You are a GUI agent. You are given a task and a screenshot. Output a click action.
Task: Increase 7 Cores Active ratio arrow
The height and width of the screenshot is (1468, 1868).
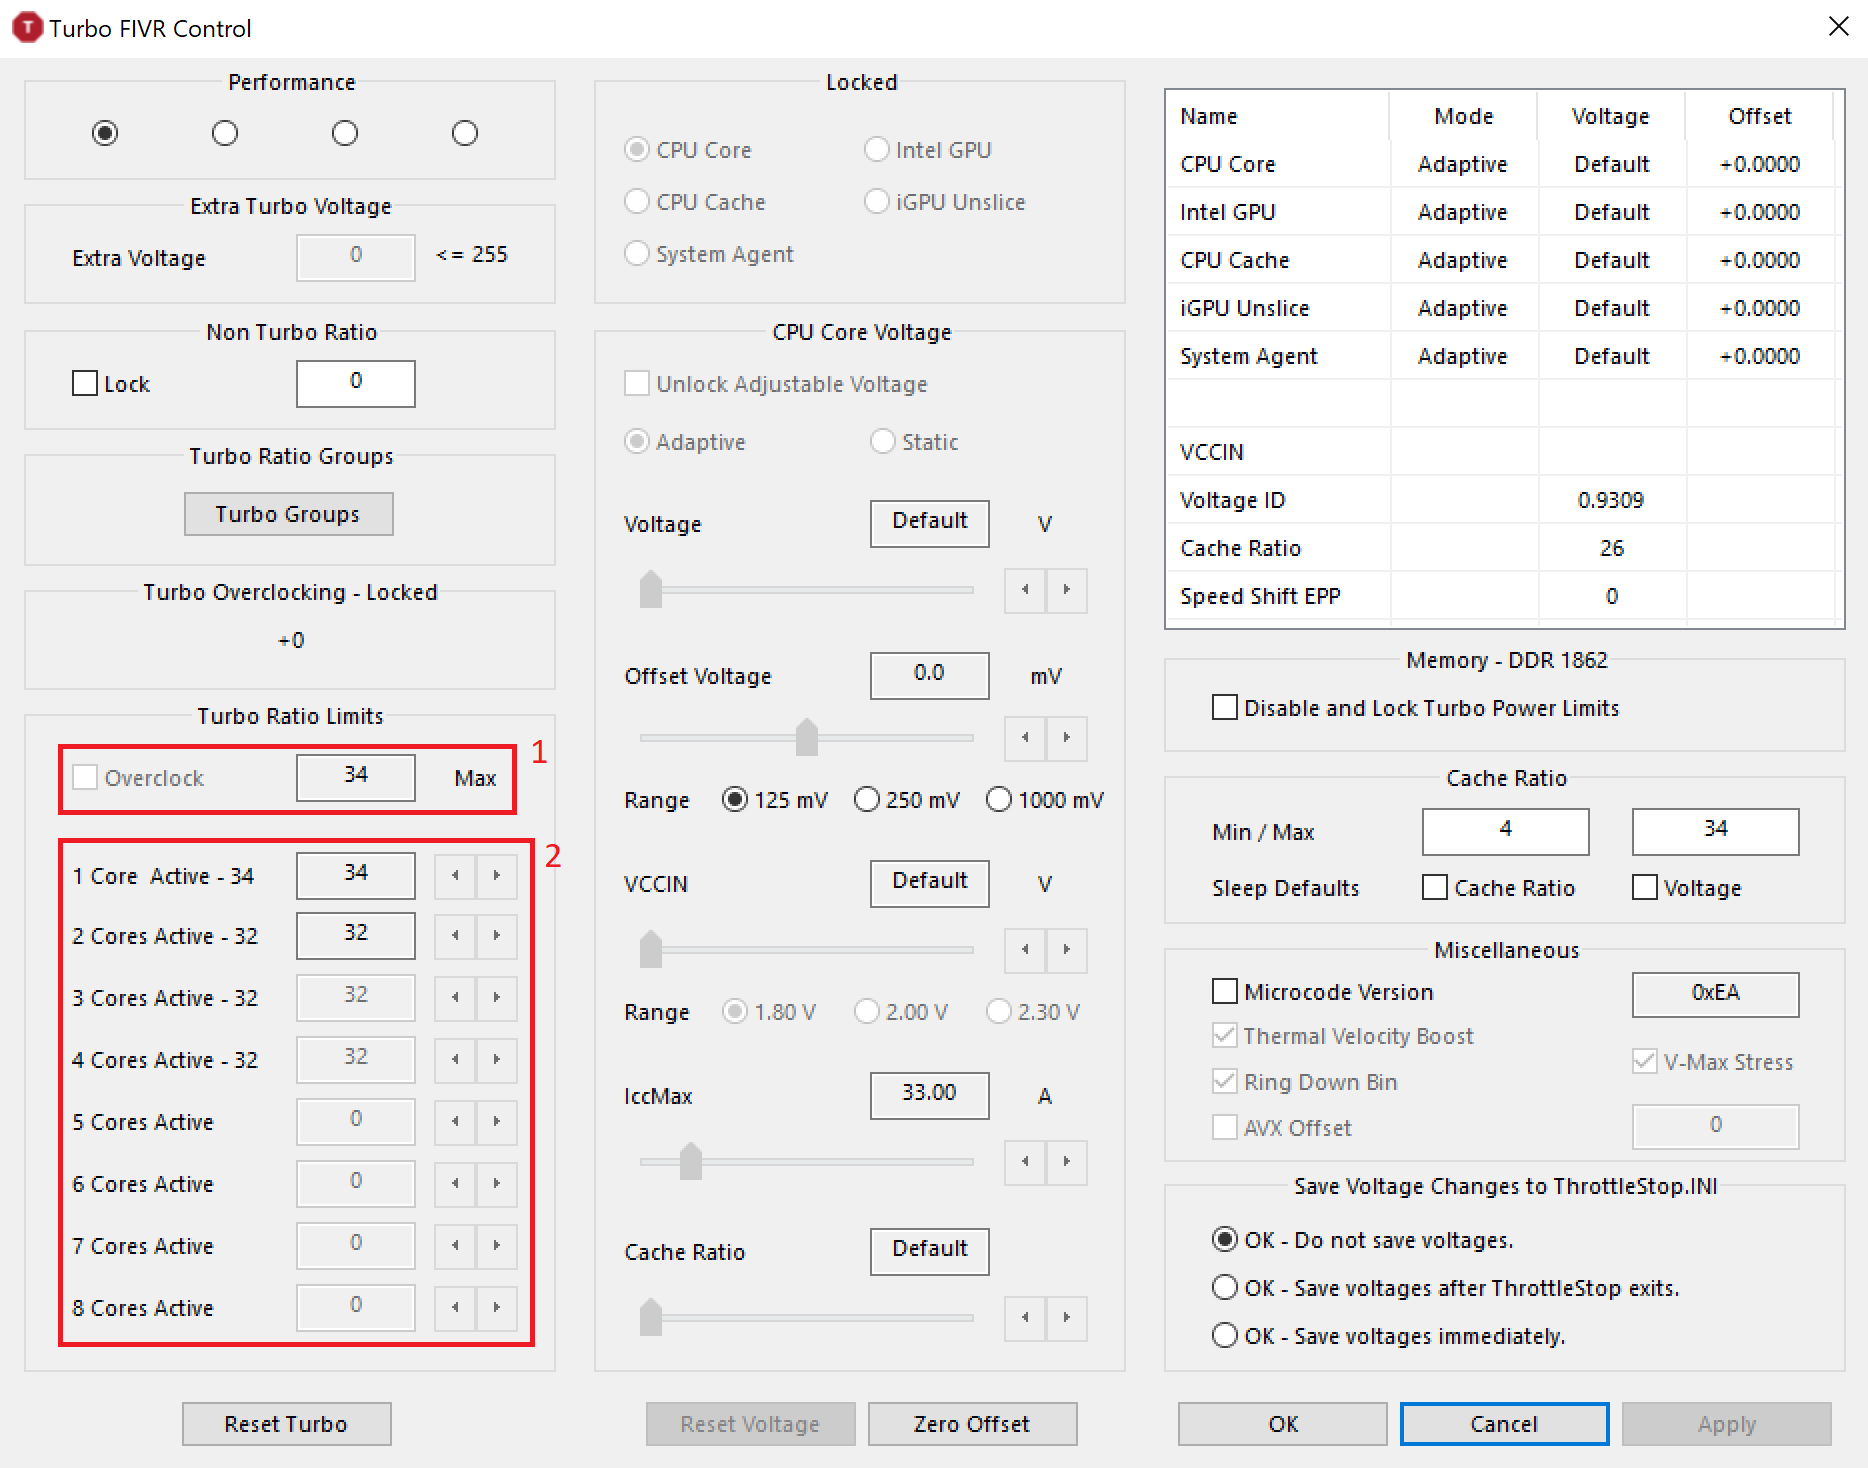point(497,1246)
